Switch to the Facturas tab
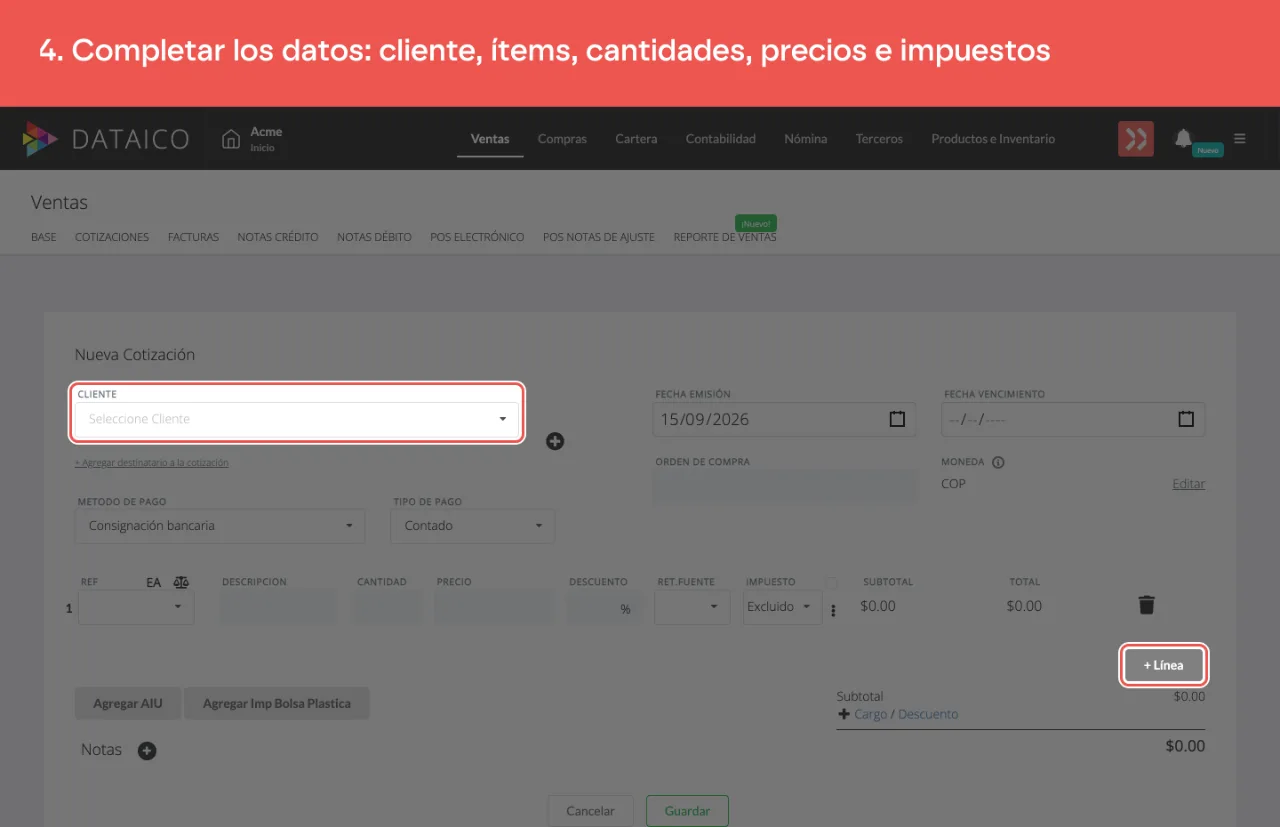 click(x=193, y=237)
